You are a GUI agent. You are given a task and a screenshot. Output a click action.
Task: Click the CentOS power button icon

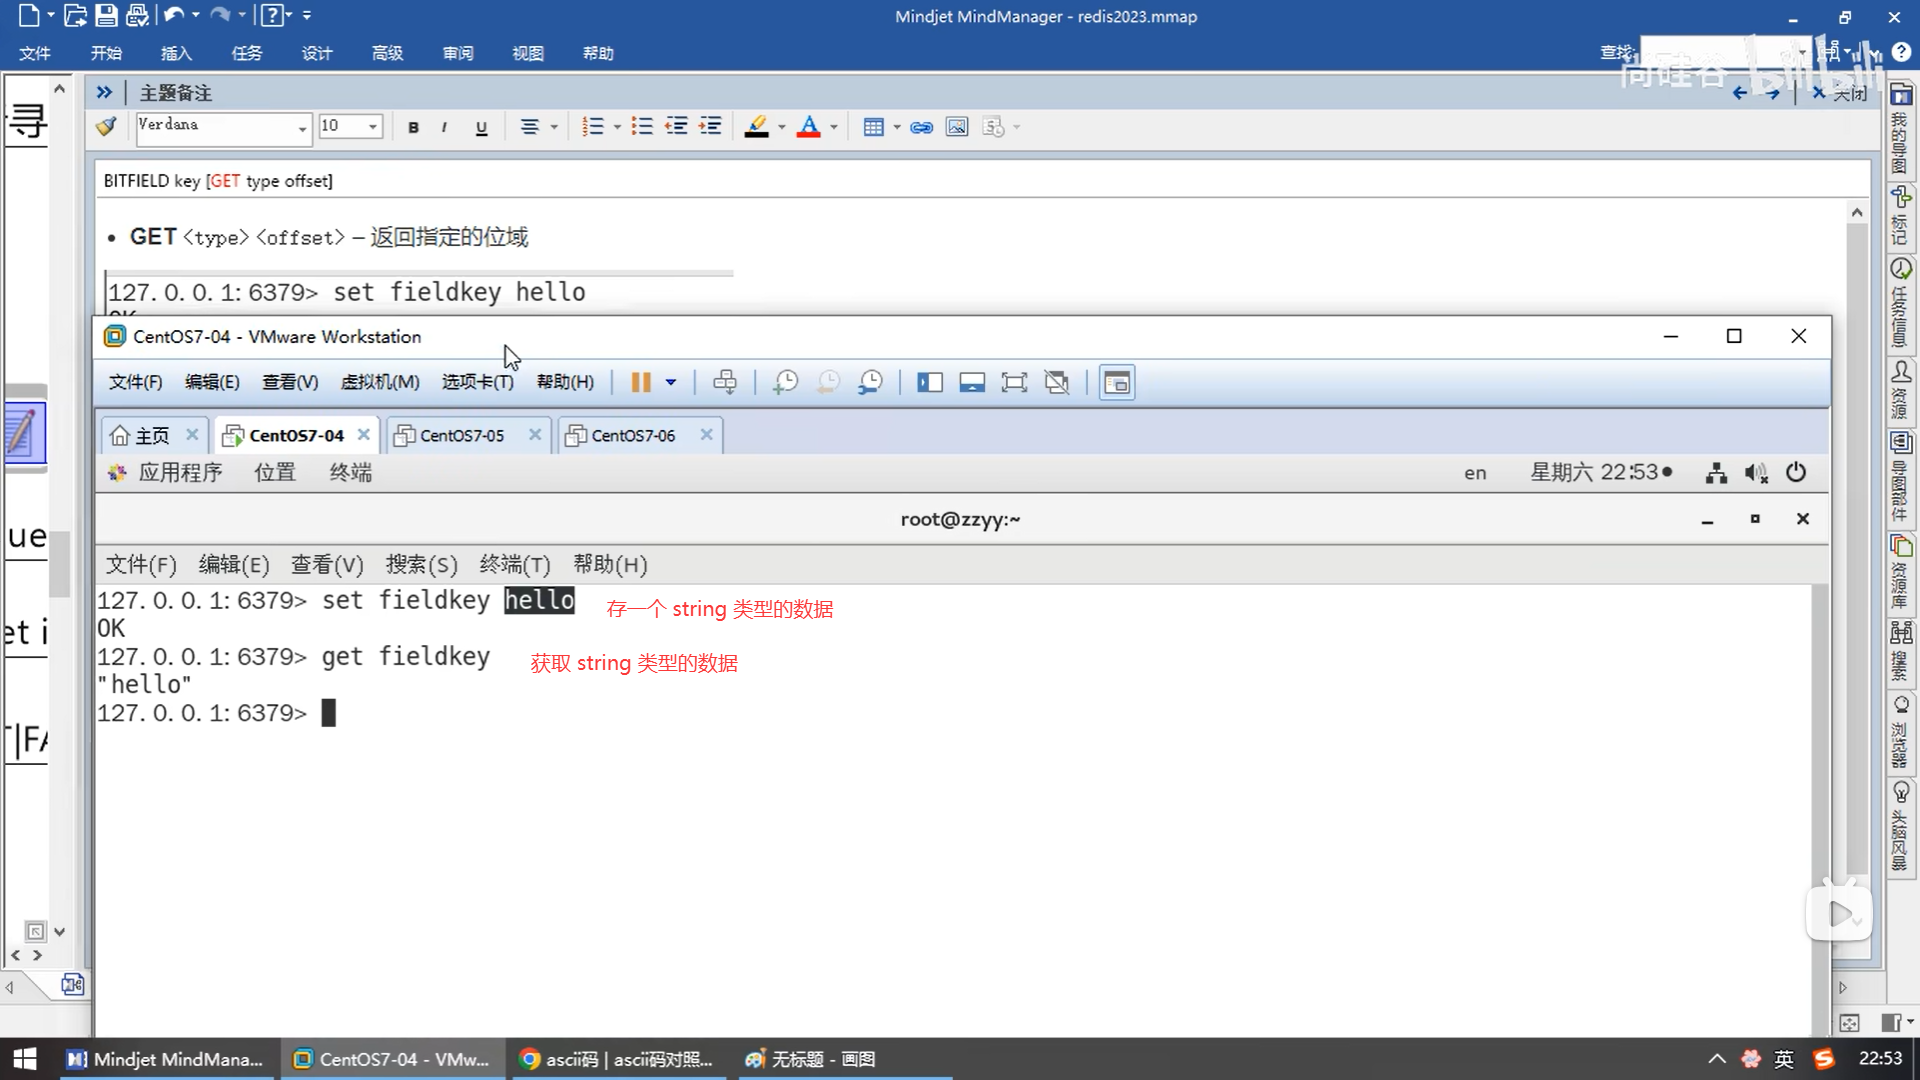point(1796,472)
